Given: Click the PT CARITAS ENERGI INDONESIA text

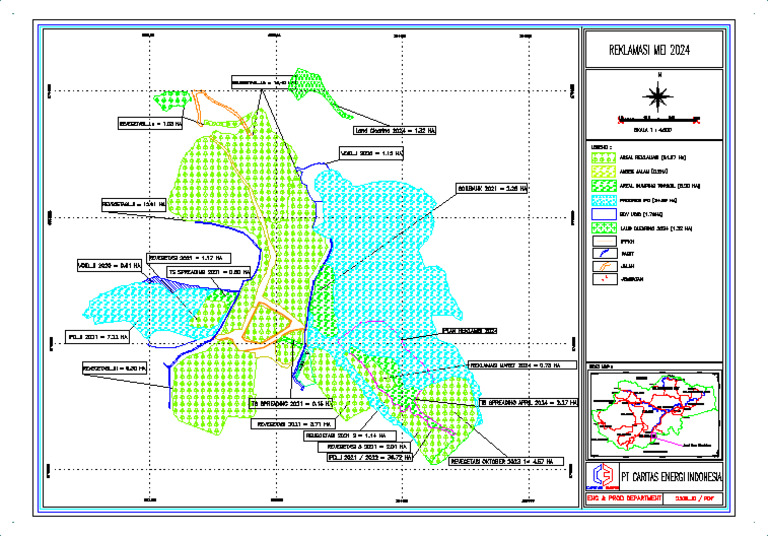Looking at the screenshot, I should [x=672, y=477].
